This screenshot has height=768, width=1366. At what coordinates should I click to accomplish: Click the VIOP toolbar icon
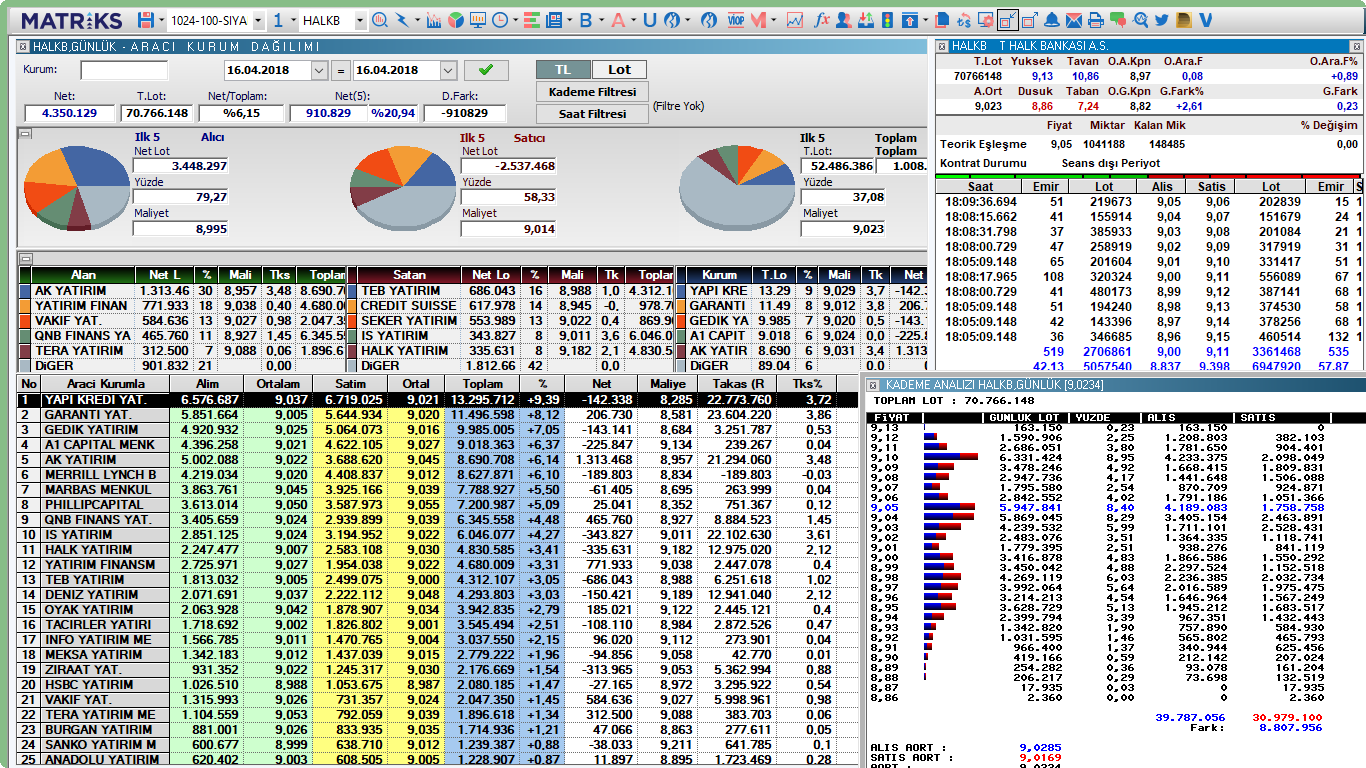click(736, 20)
